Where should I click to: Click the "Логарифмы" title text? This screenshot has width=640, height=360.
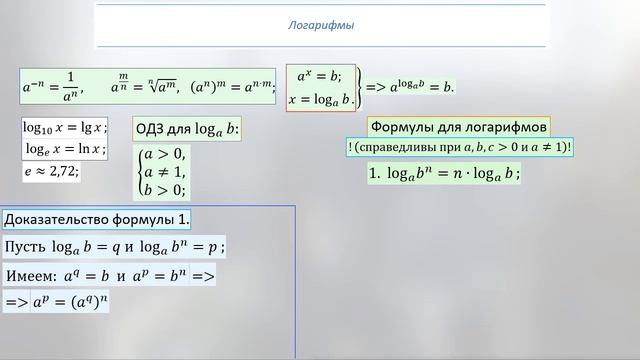pyautogui.click(x=321, y=25)
